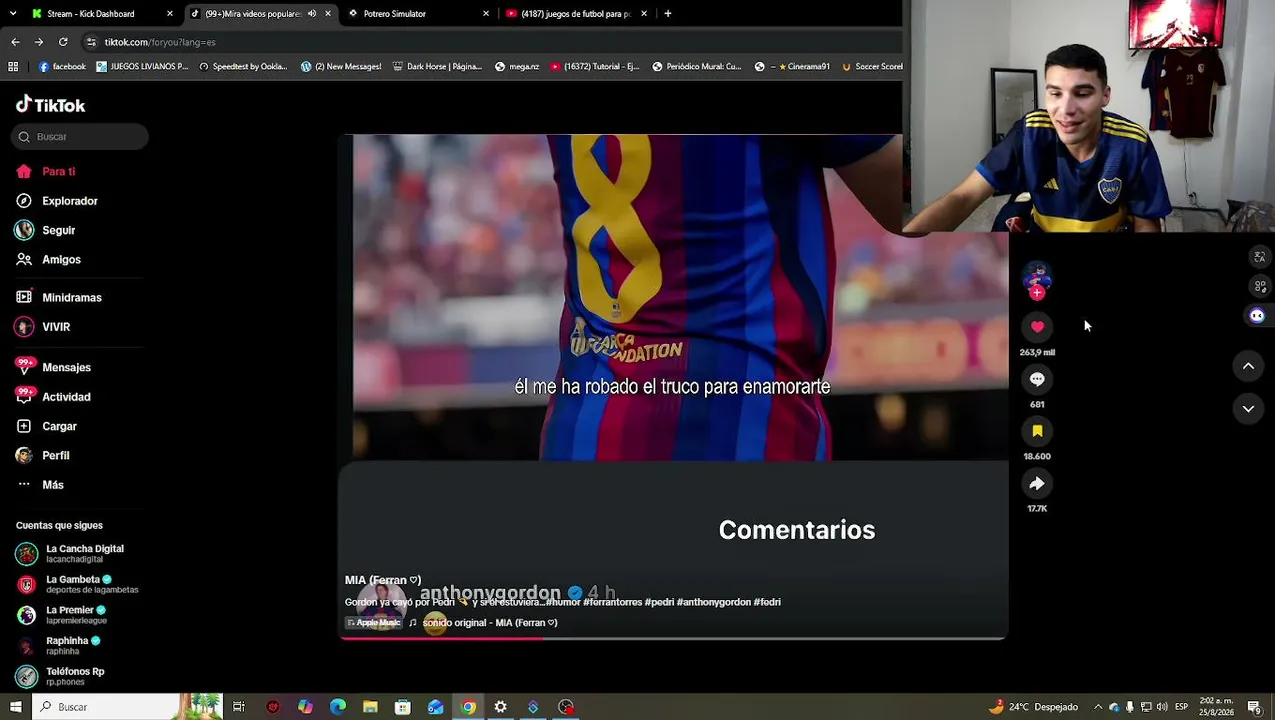
Task: Click the TikTok logo
Action: point(50,105)
